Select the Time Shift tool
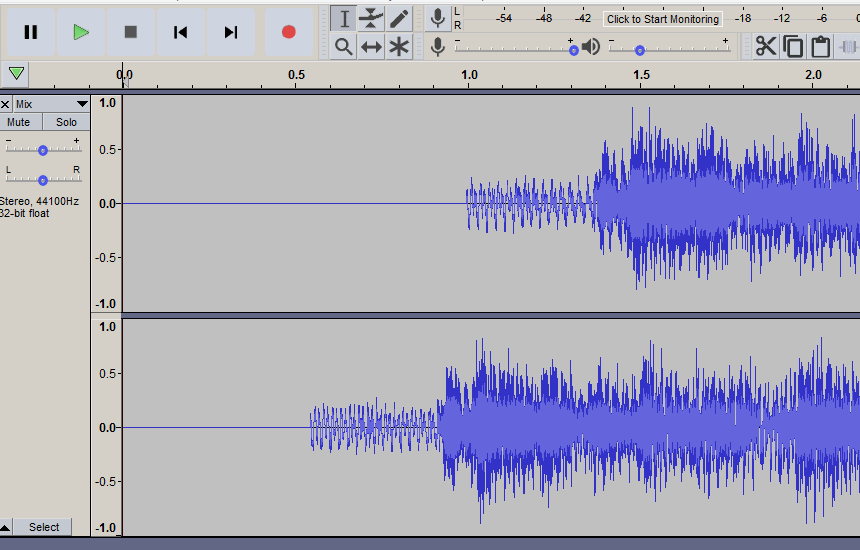The image size is (860, 550). click(372, 46)
